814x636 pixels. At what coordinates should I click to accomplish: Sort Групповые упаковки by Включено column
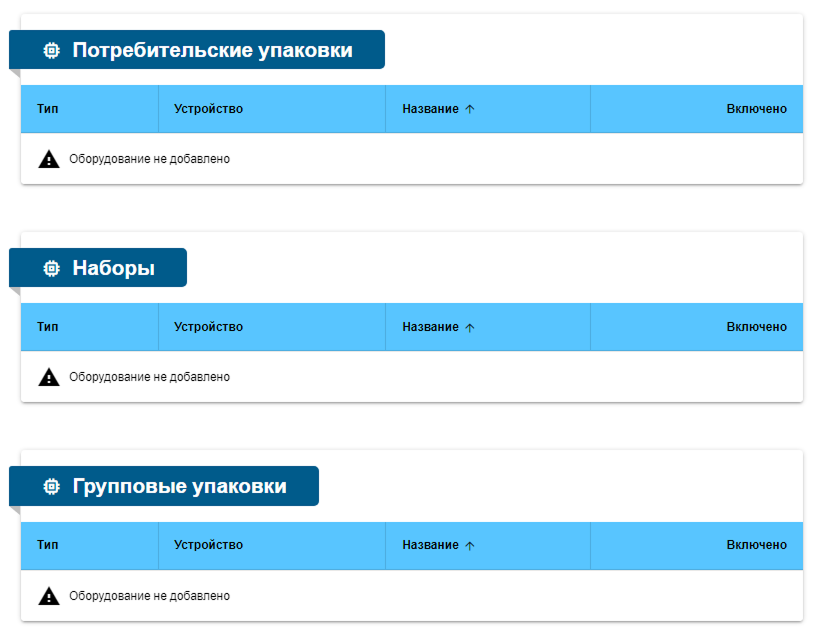756,546
